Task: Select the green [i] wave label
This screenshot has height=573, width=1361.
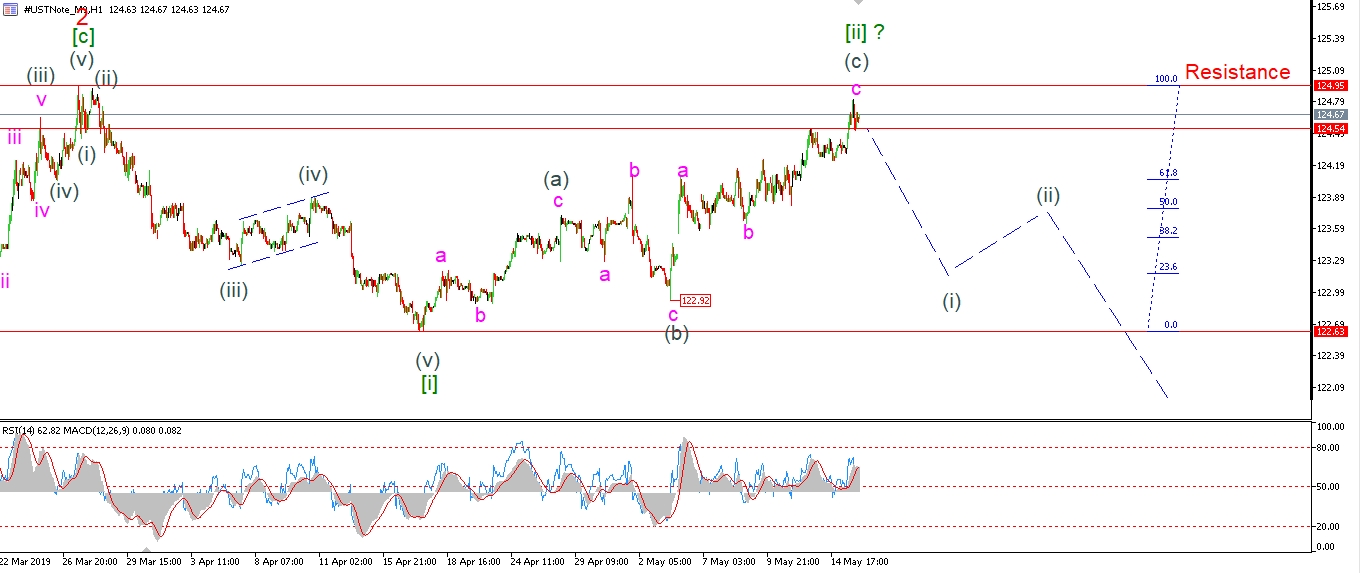Action: point(429,382)
